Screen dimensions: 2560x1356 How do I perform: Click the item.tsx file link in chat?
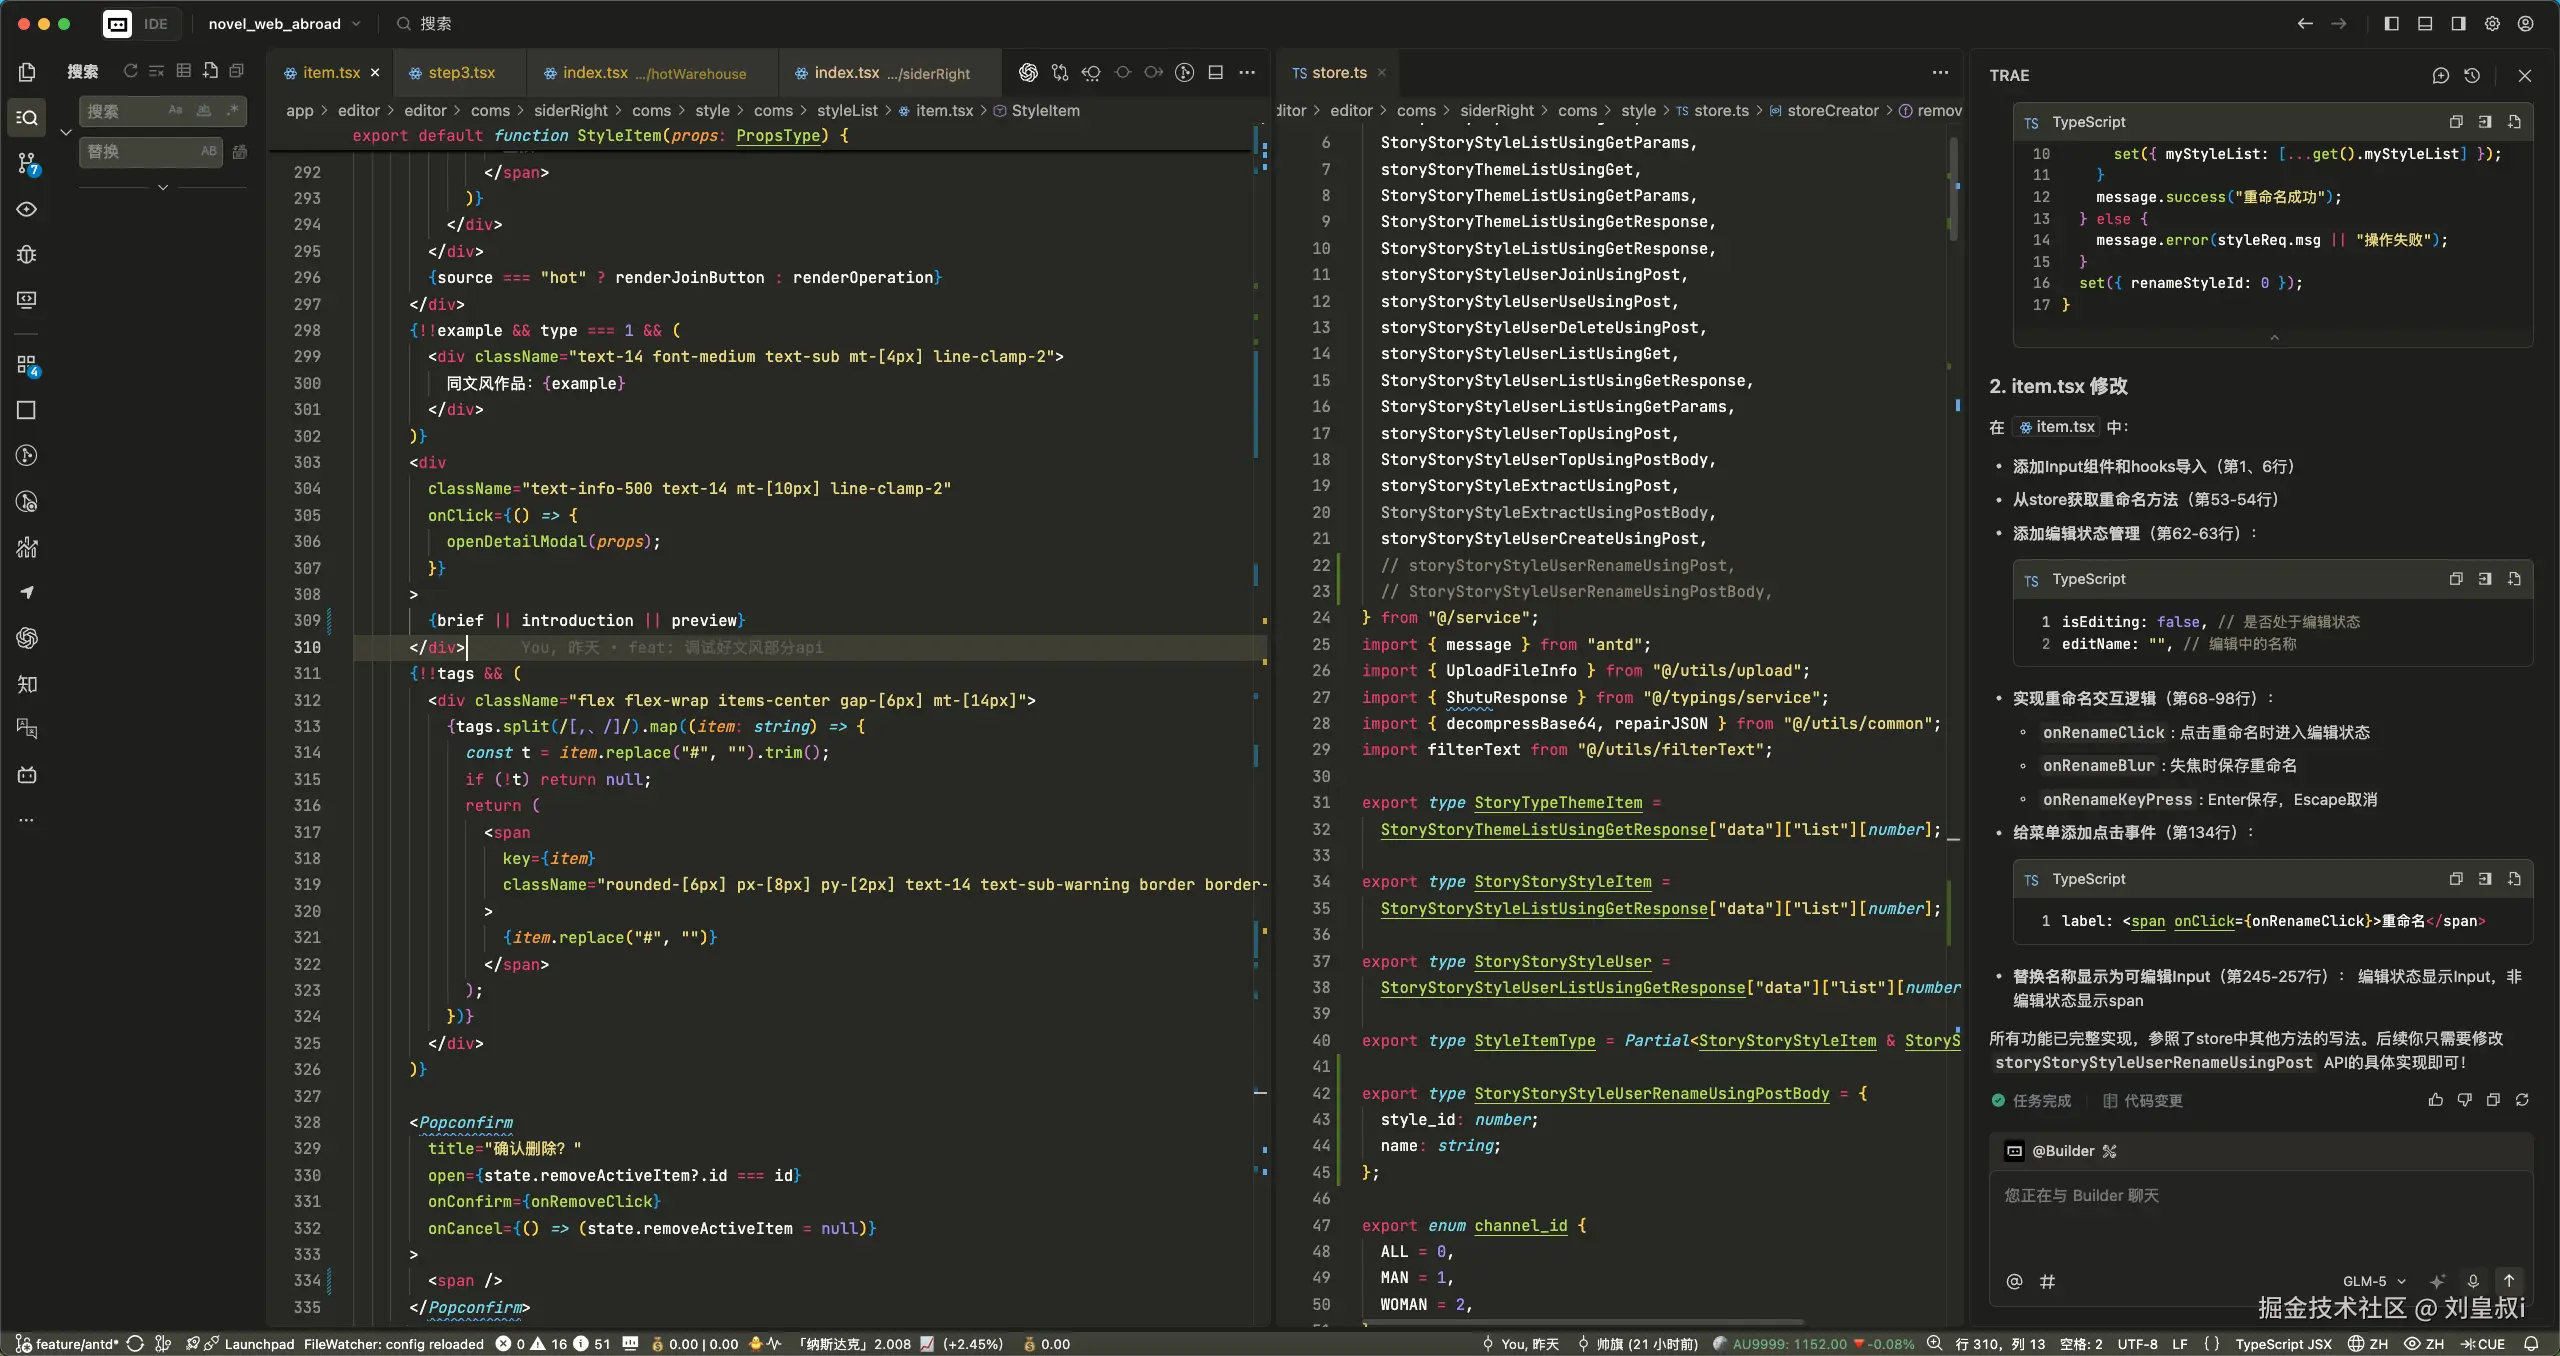[x=2057, y=427]
